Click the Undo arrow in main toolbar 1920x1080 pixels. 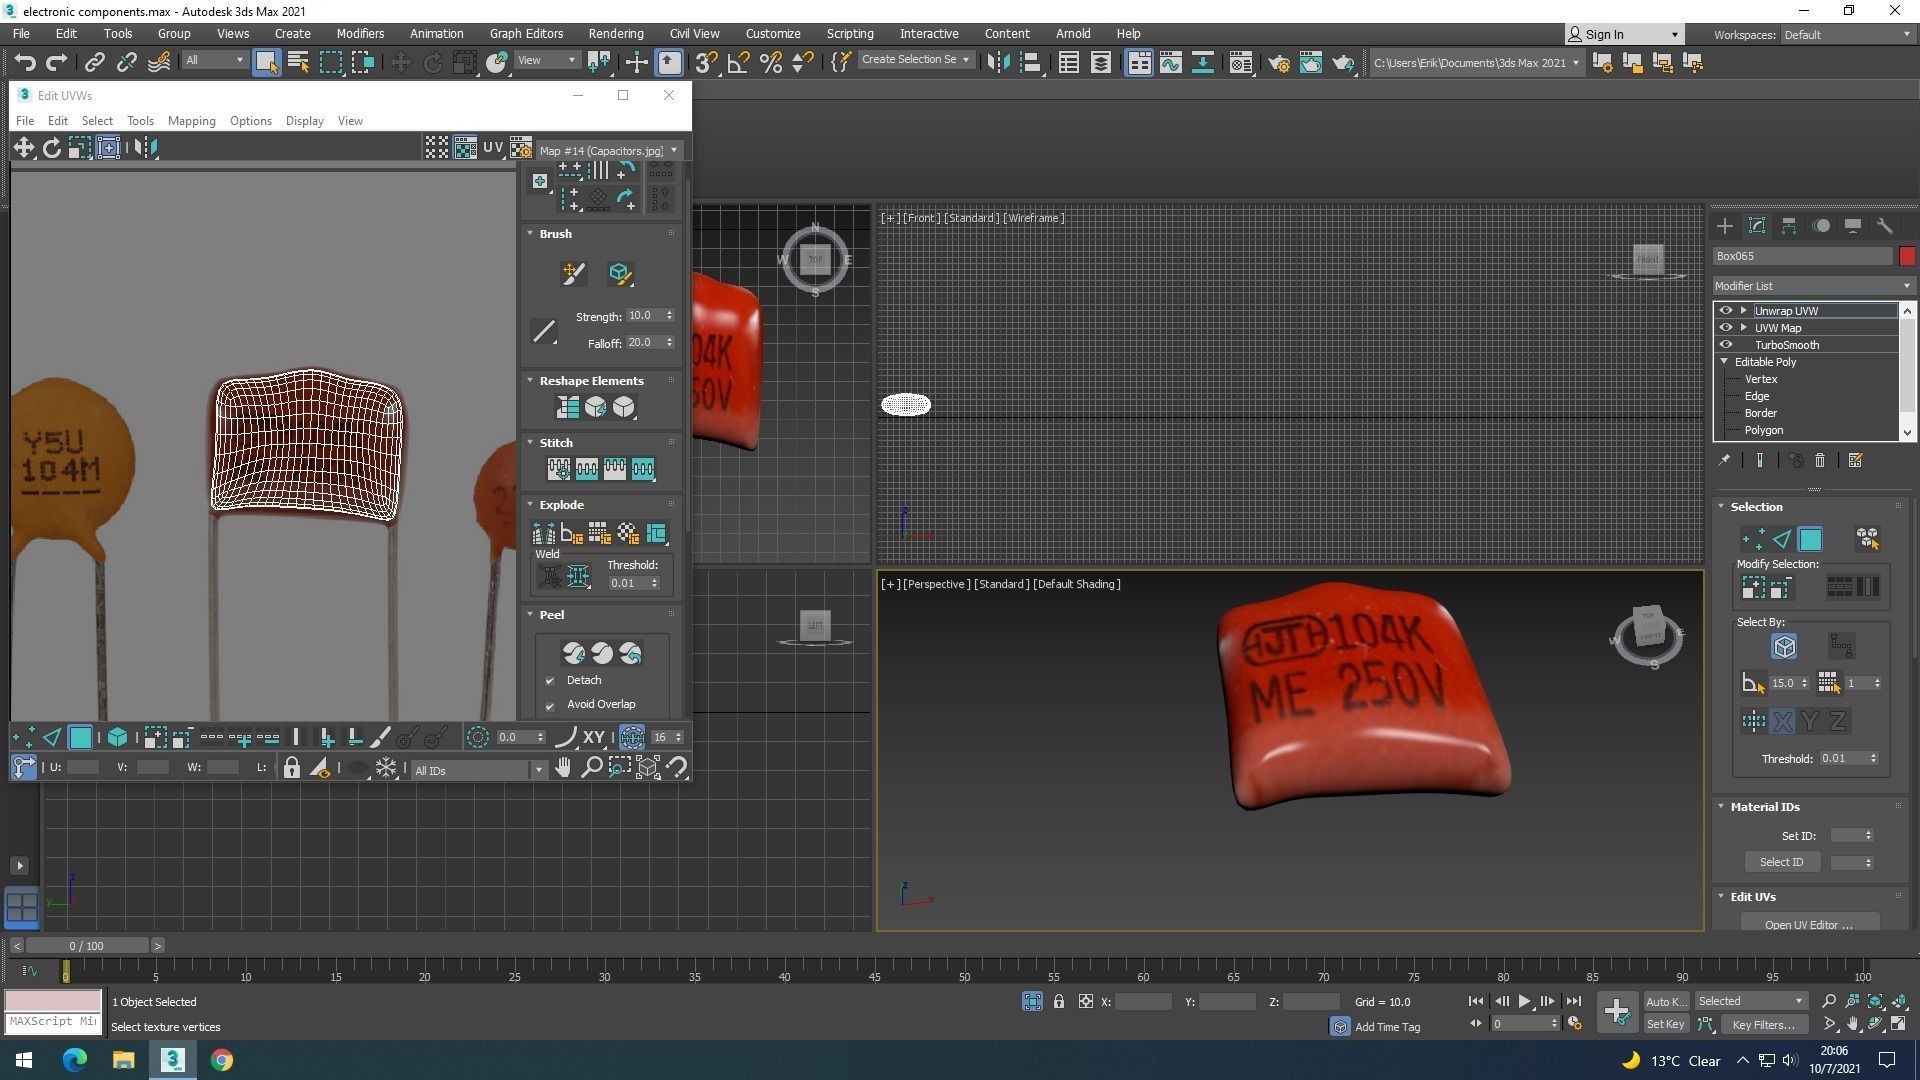[25, 63]
